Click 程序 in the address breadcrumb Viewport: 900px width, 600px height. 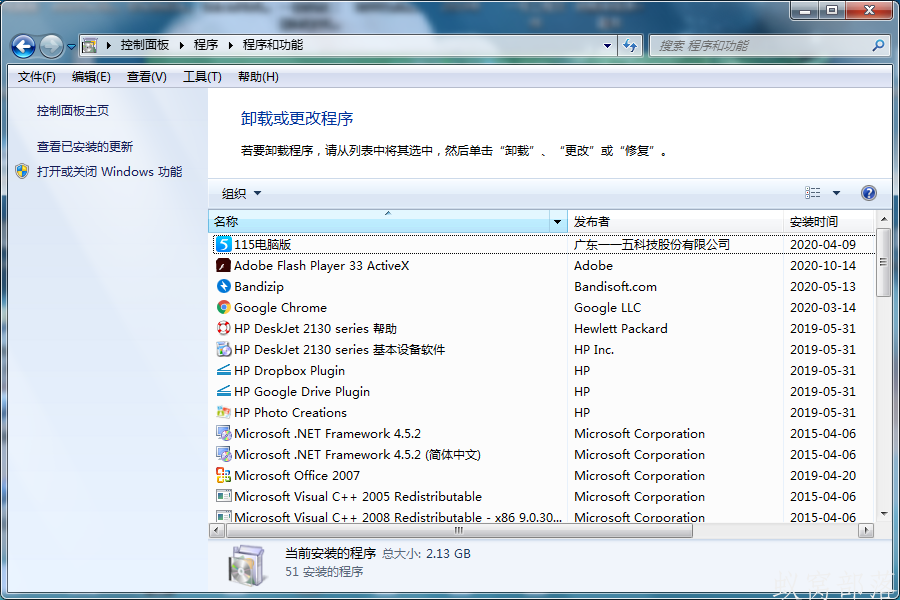coord(205,45)
